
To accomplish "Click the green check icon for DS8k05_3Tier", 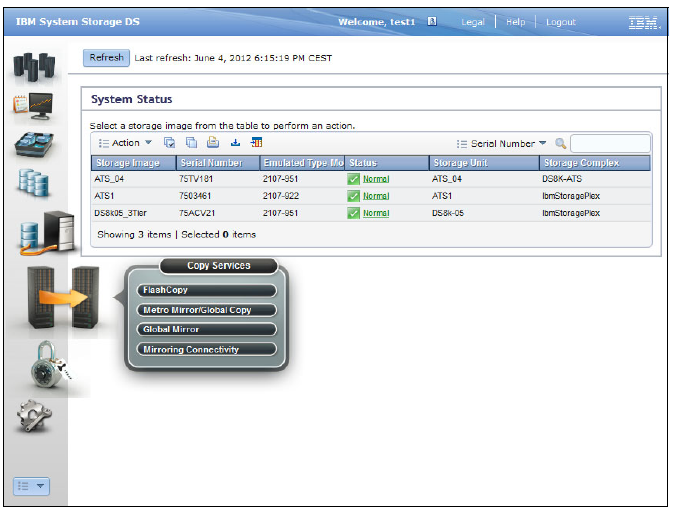I will tap(354, 213).
